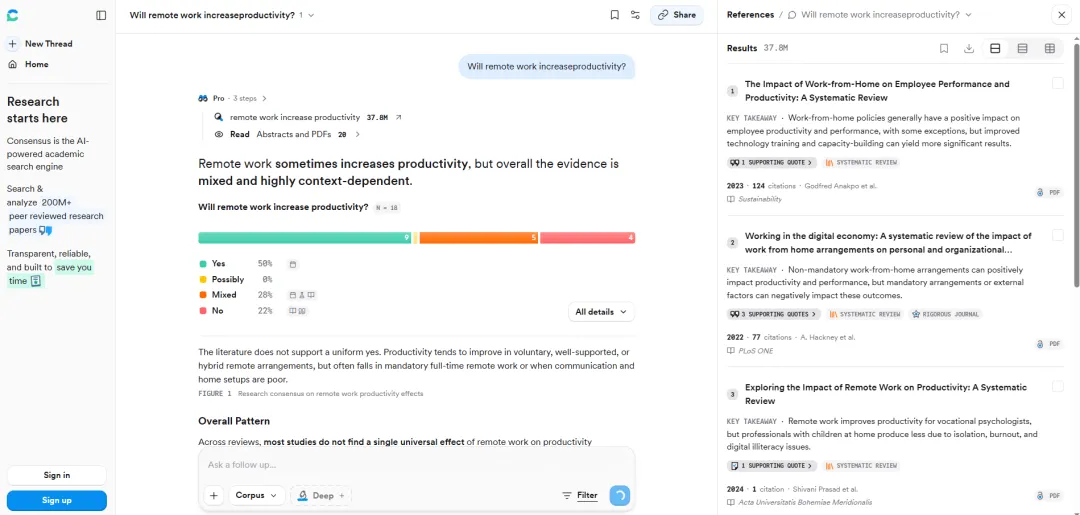Expand the All details dropdown
This screenshot has width=1080, height=515.
[601, 312]
